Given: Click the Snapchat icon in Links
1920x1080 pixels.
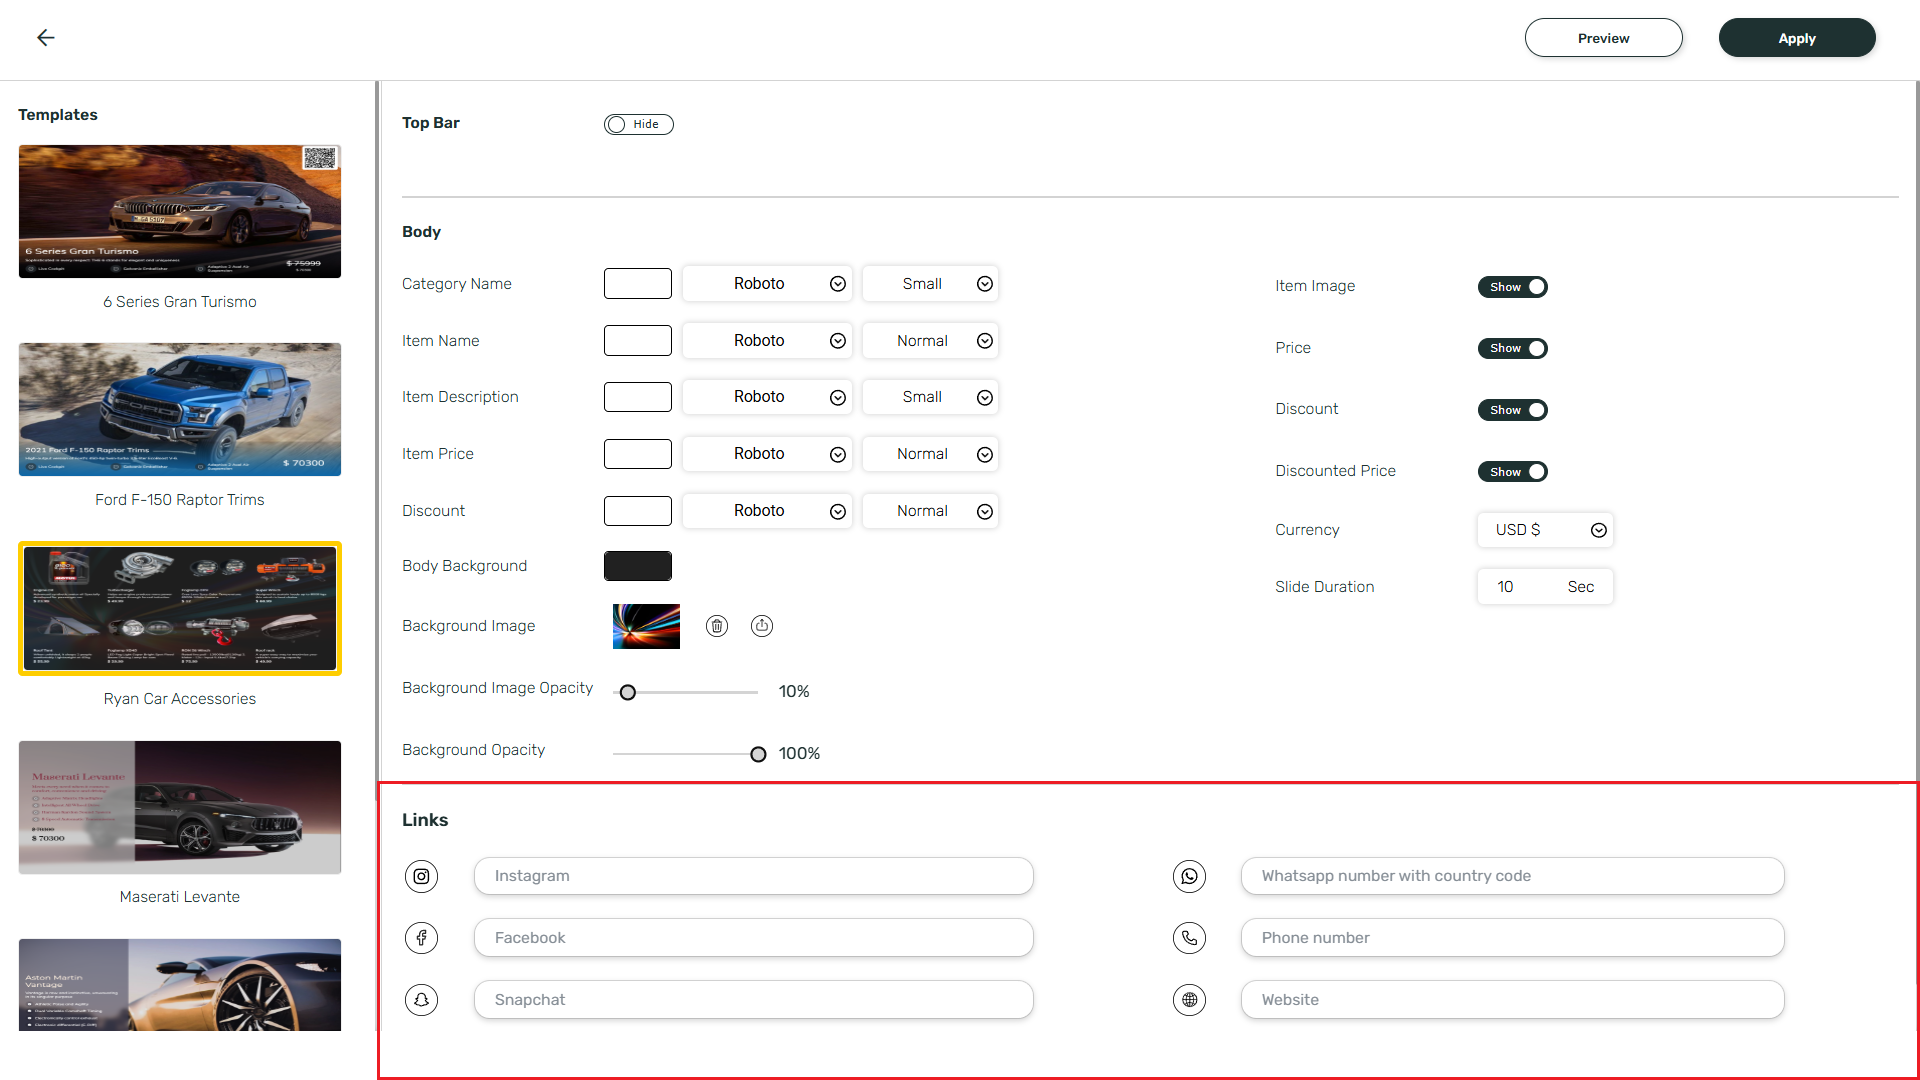Looking at the screenshot, I should [x=422, y=1000].
